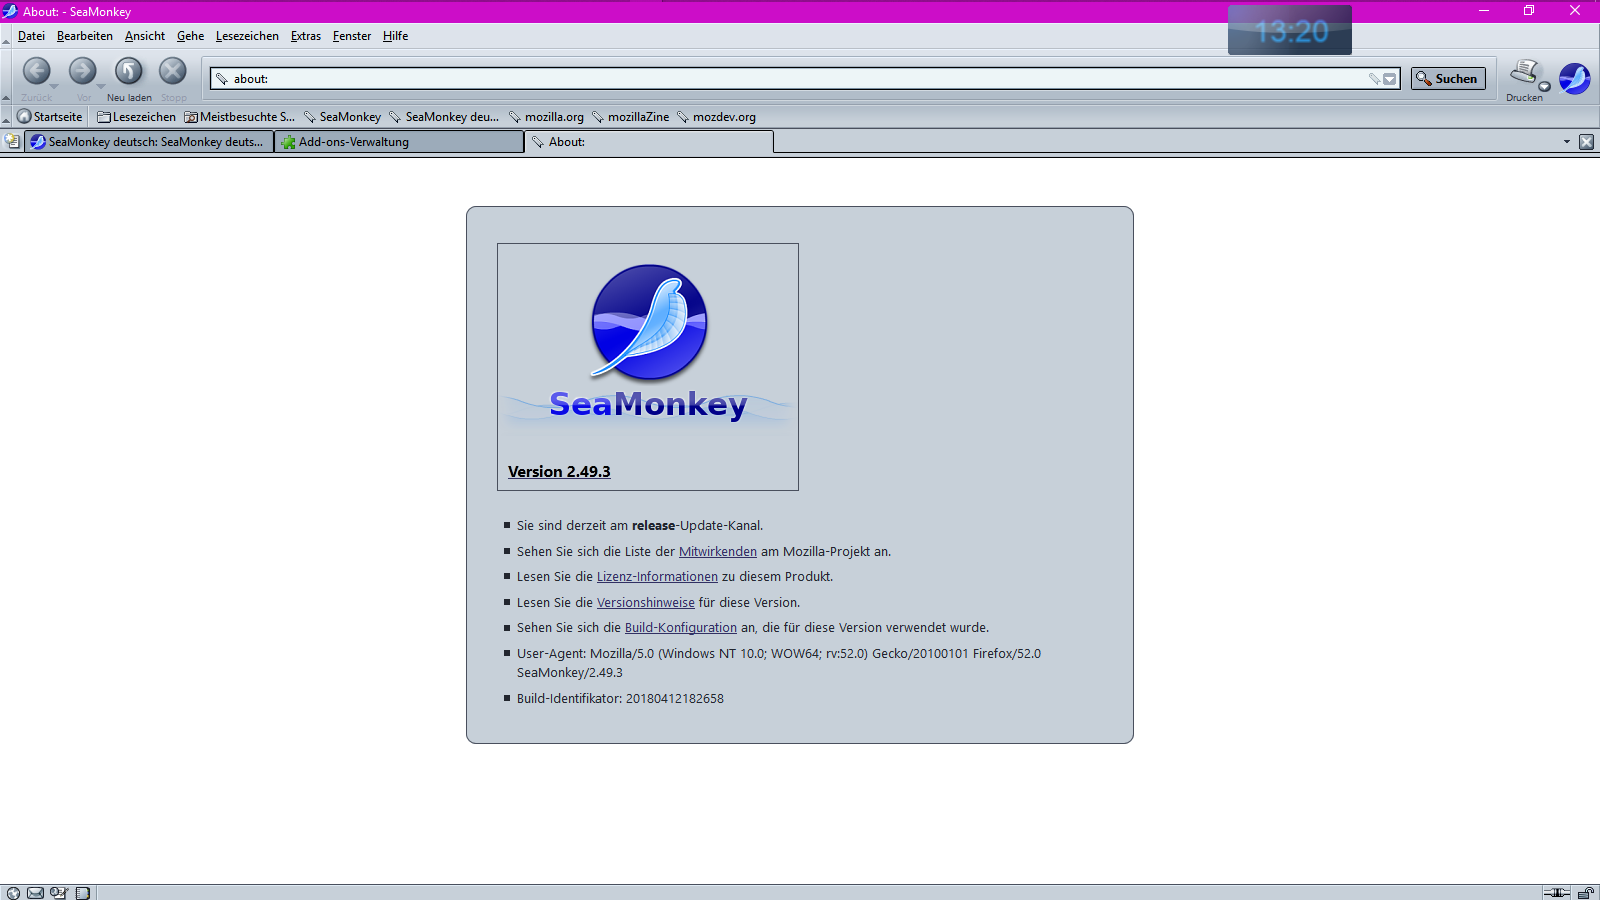Viewport: 1600px width, 900px height.
Task: Close the current tab with tab-bar X
Action: coord(1586,142)
